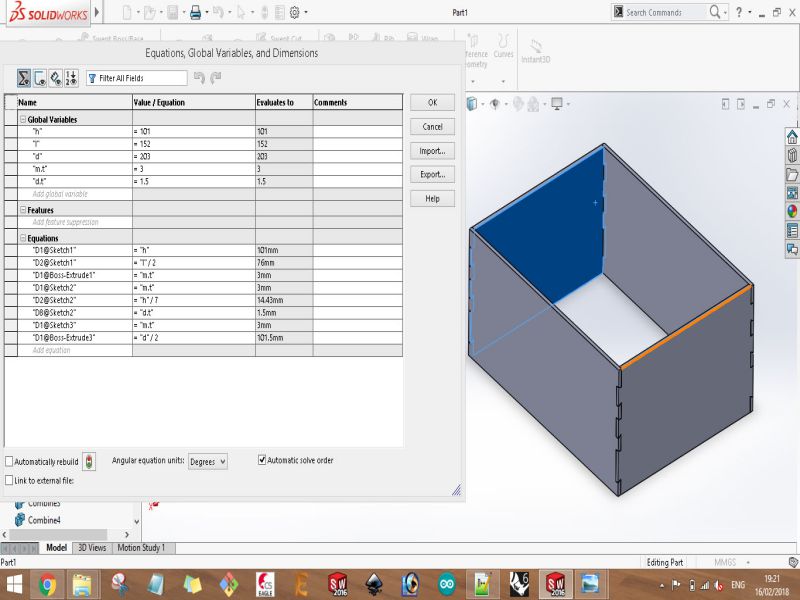The height and width of the screenshot is (600, 800).
Task: Click the 14.43mm evaluated value
Action: pyautogui.click(x=270, y=300)
